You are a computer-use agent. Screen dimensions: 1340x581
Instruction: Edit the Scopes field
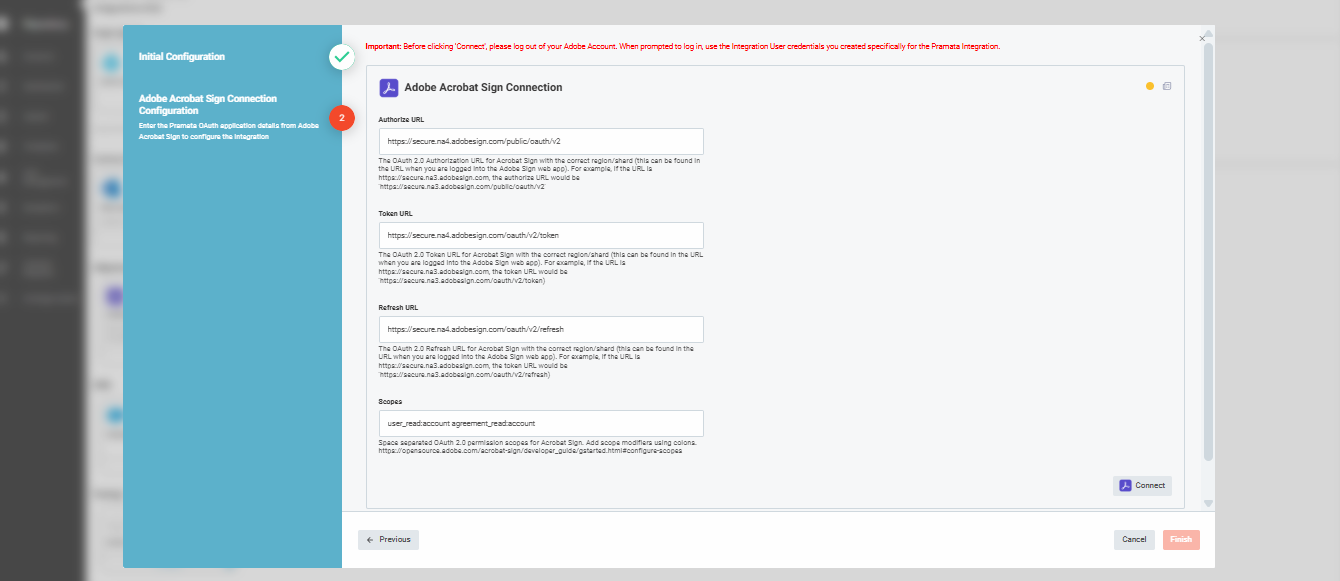tap(541, 423)
